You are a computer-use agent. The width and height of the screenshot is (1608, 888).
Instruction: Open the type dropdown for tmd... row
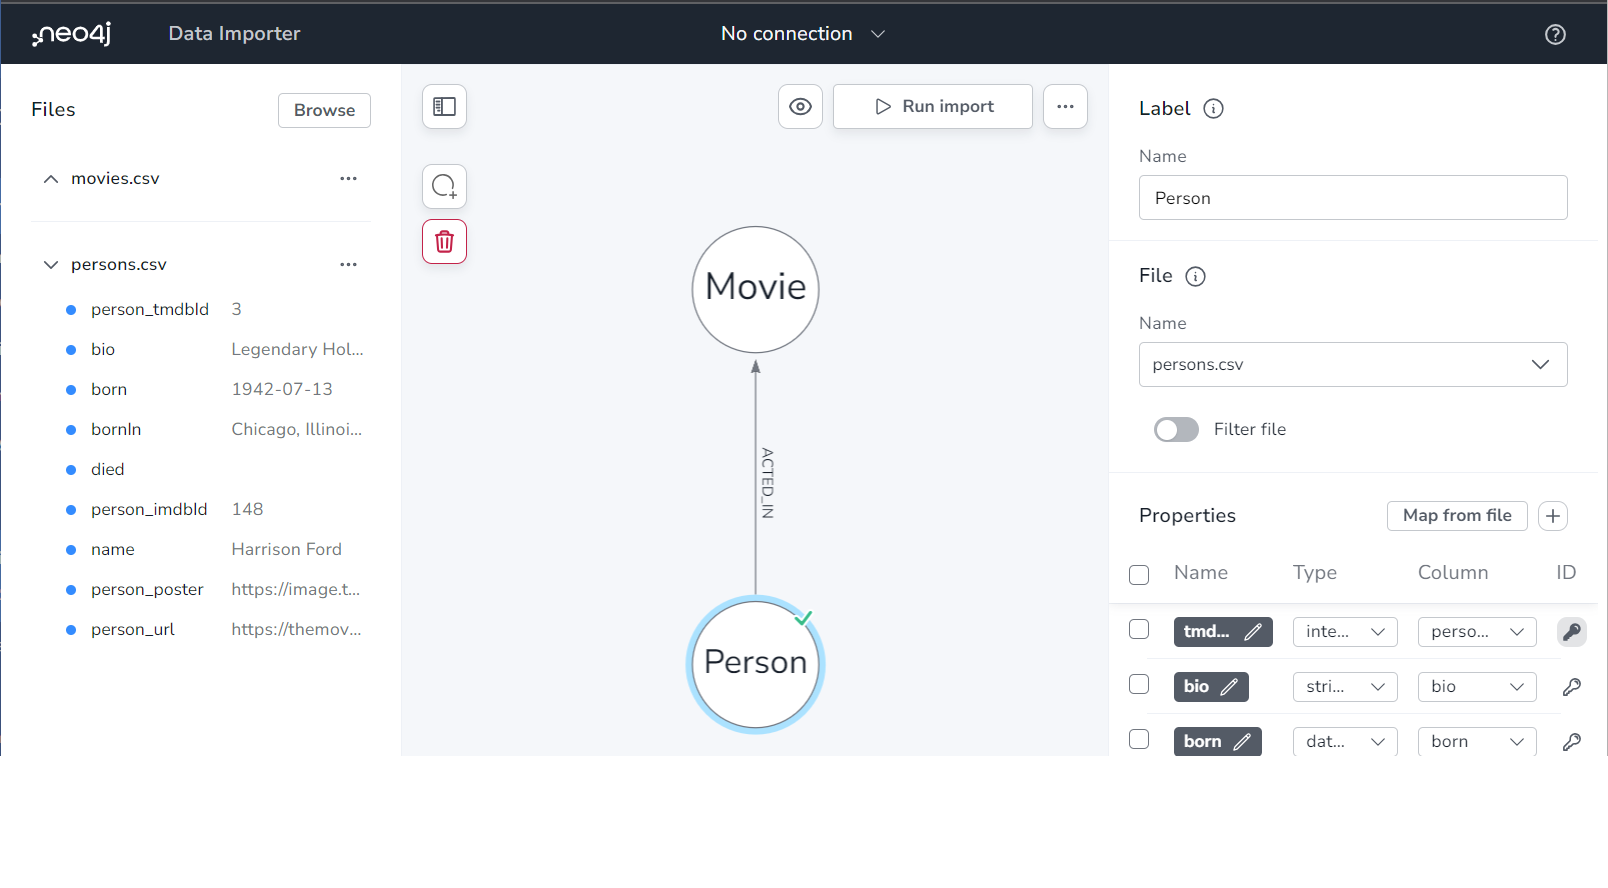click(x=1345, y=632)
